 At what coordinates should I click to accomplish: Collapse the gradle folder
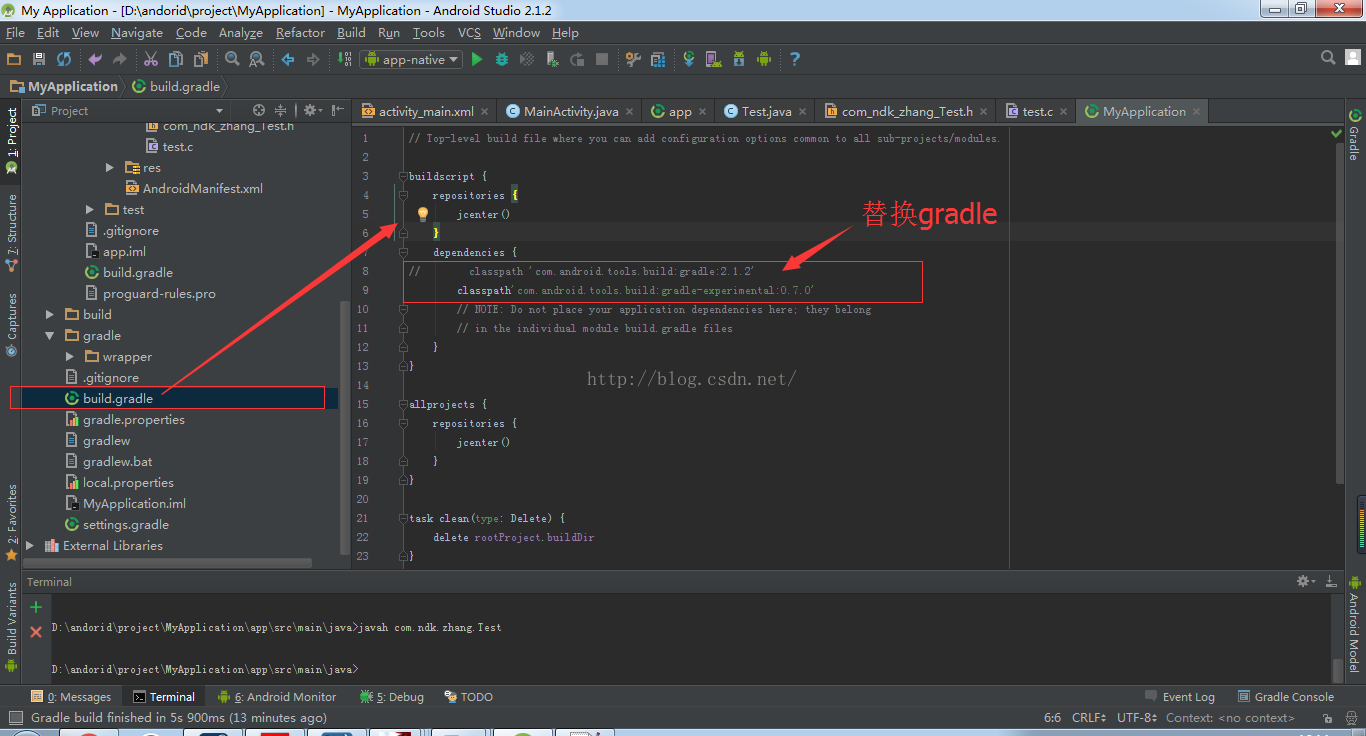tap(50, 335)
